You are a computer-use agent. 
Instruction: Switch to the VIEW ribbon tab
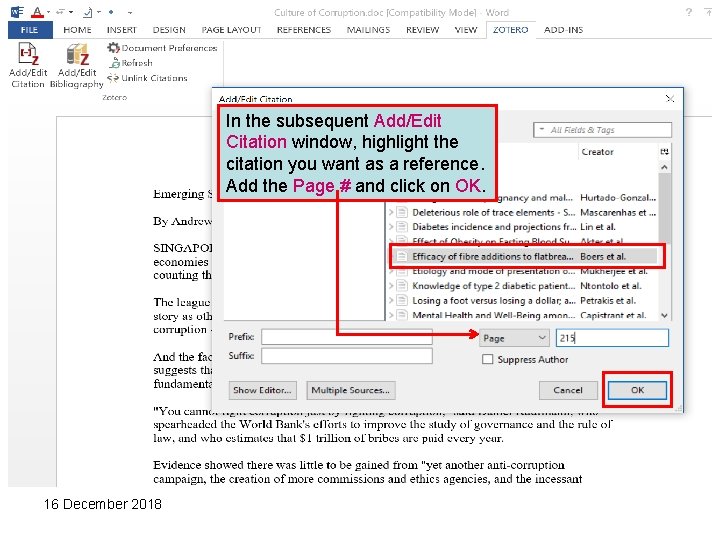(466, 30)
